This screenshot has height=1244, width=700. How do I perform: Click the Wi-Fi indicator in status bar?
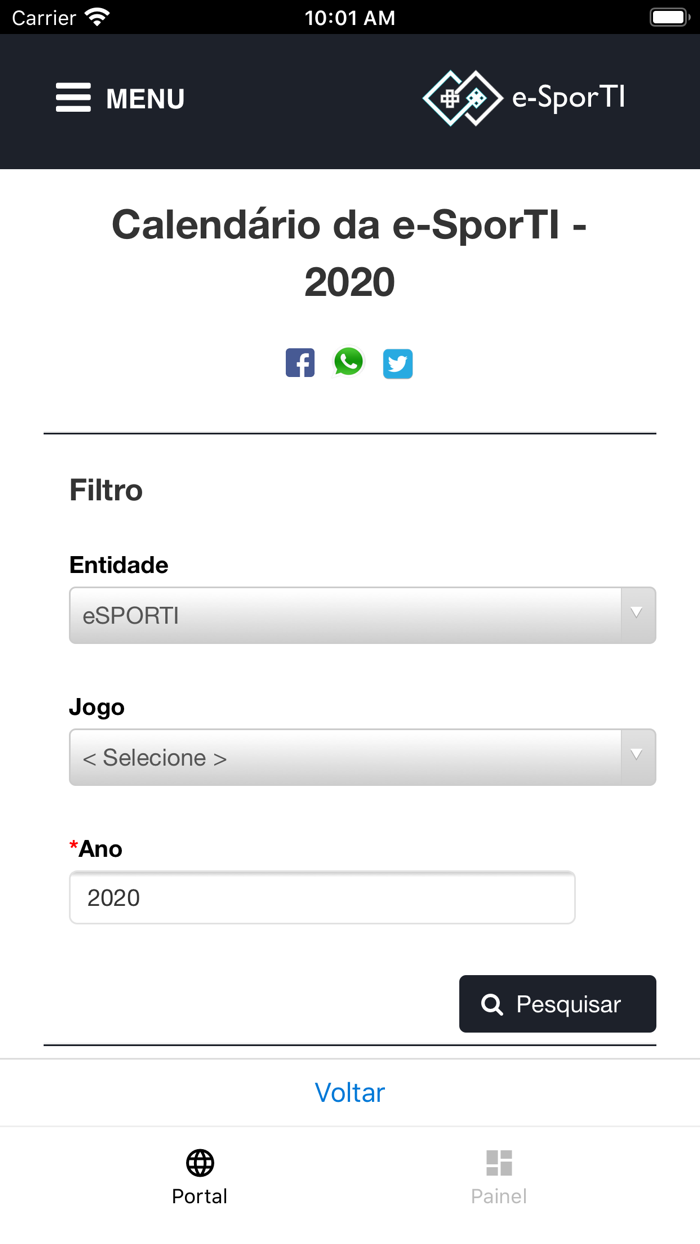pos(97,15)
